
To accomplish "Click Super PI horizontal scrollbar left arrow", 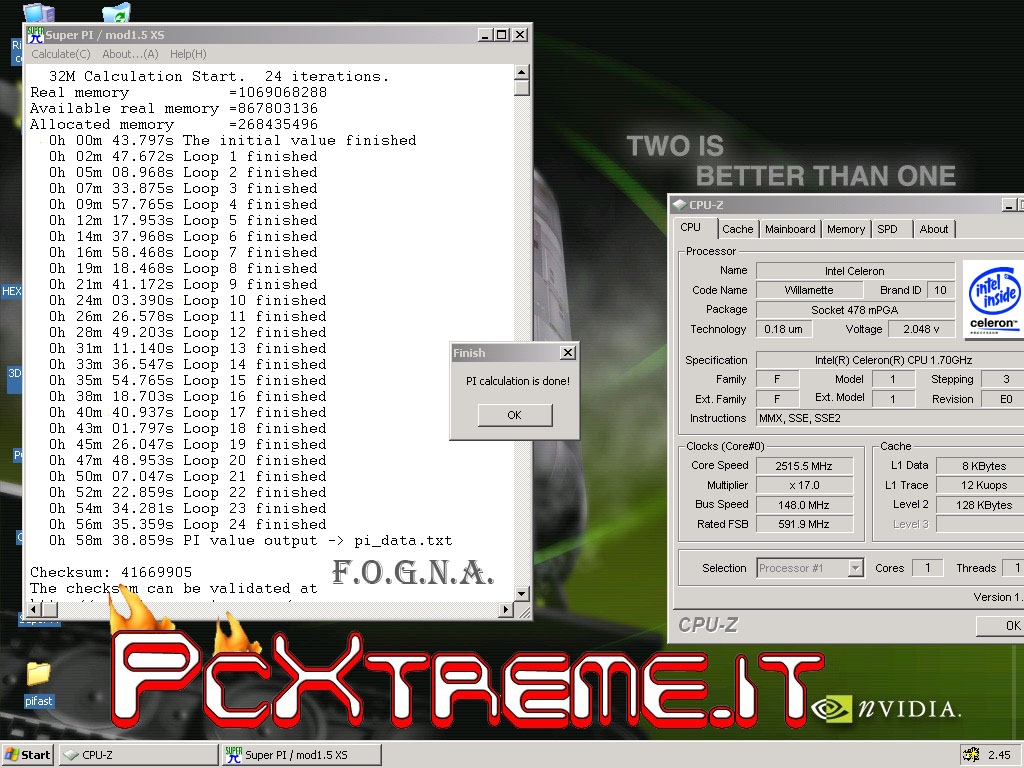I will (34, 609).
